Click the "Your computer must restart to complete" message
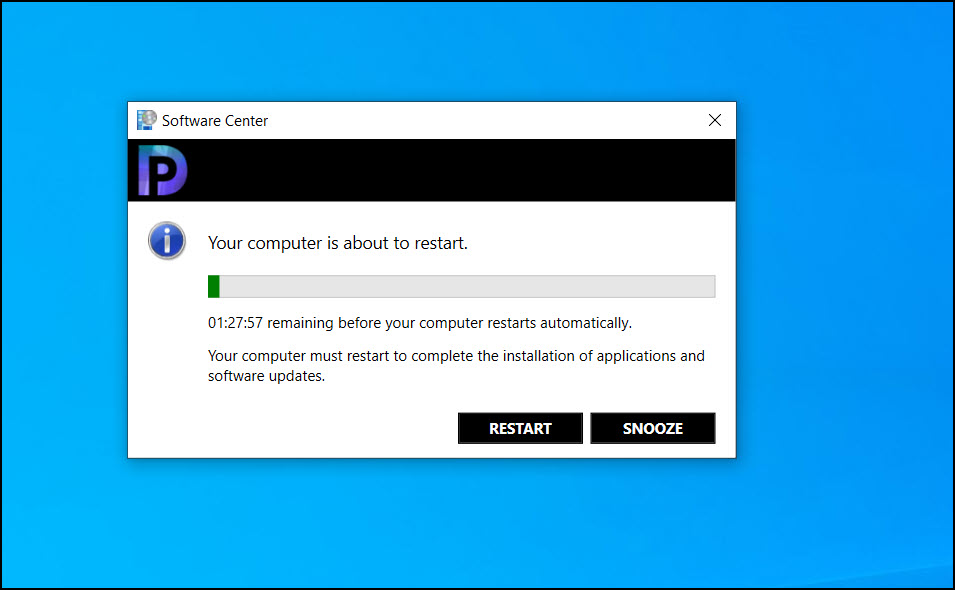This screenshot has width=955, height=590. (456, 365)
